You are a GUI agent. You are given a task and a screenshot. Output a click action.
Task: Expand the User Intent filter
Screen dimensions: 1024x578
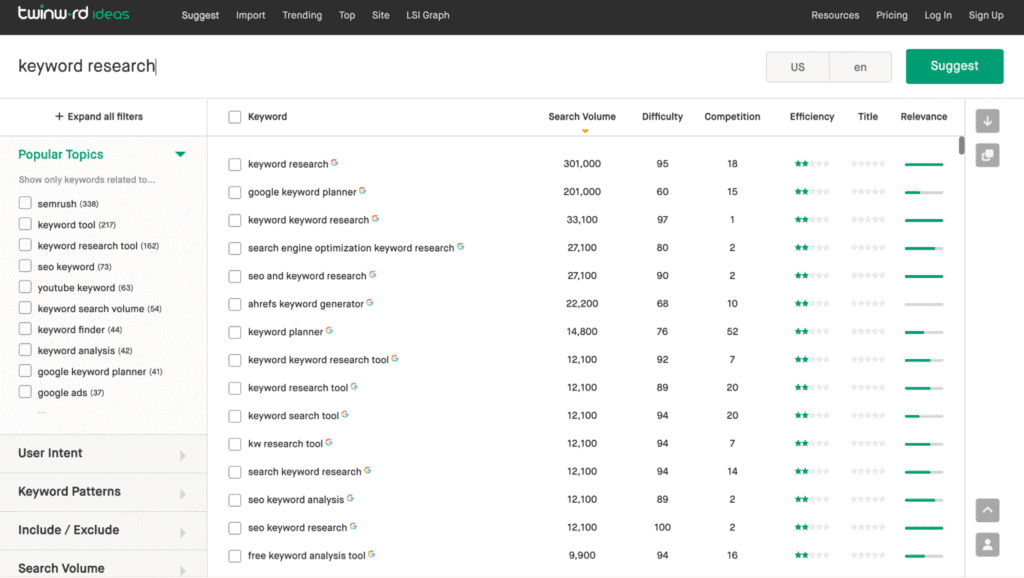click(182, 455)
